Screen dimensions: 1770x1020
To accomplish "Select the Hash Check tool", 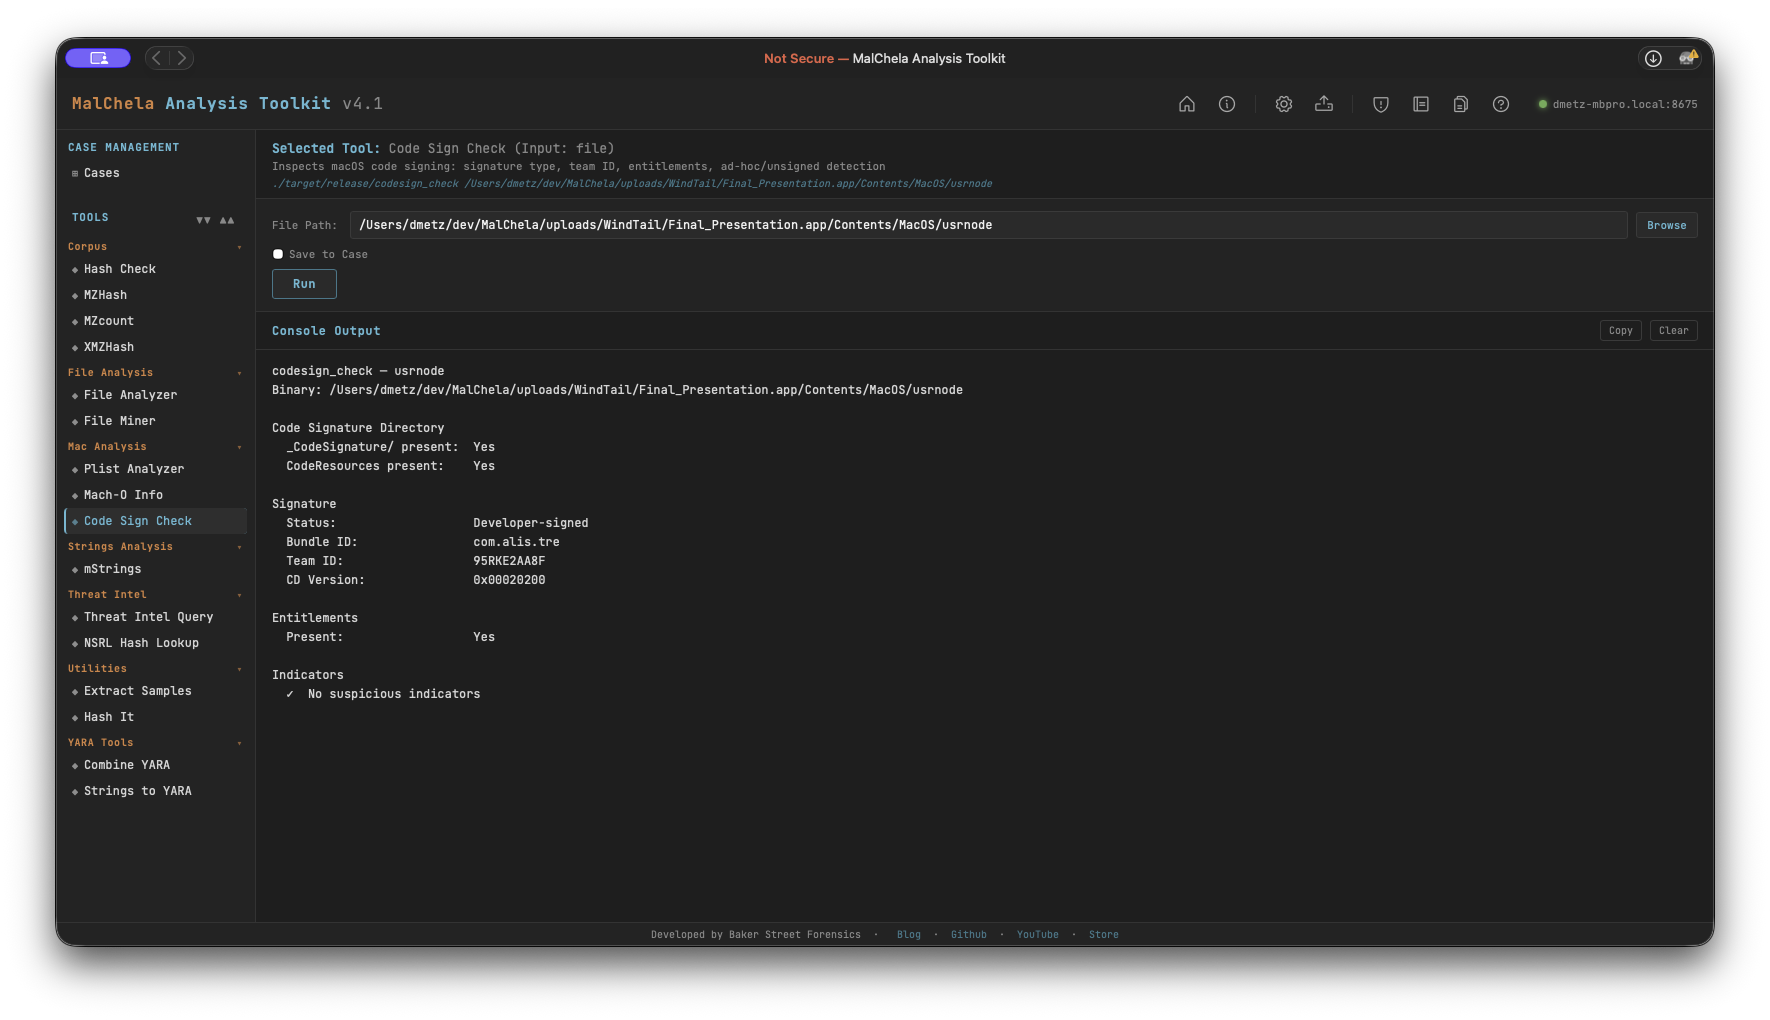I will (155, 269).
